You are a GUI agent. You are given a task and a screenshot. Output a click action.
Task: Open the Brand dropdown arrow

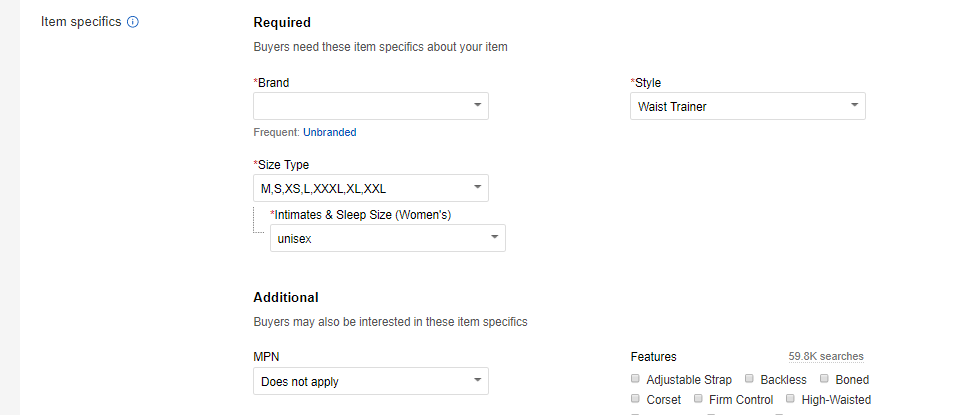477,105
